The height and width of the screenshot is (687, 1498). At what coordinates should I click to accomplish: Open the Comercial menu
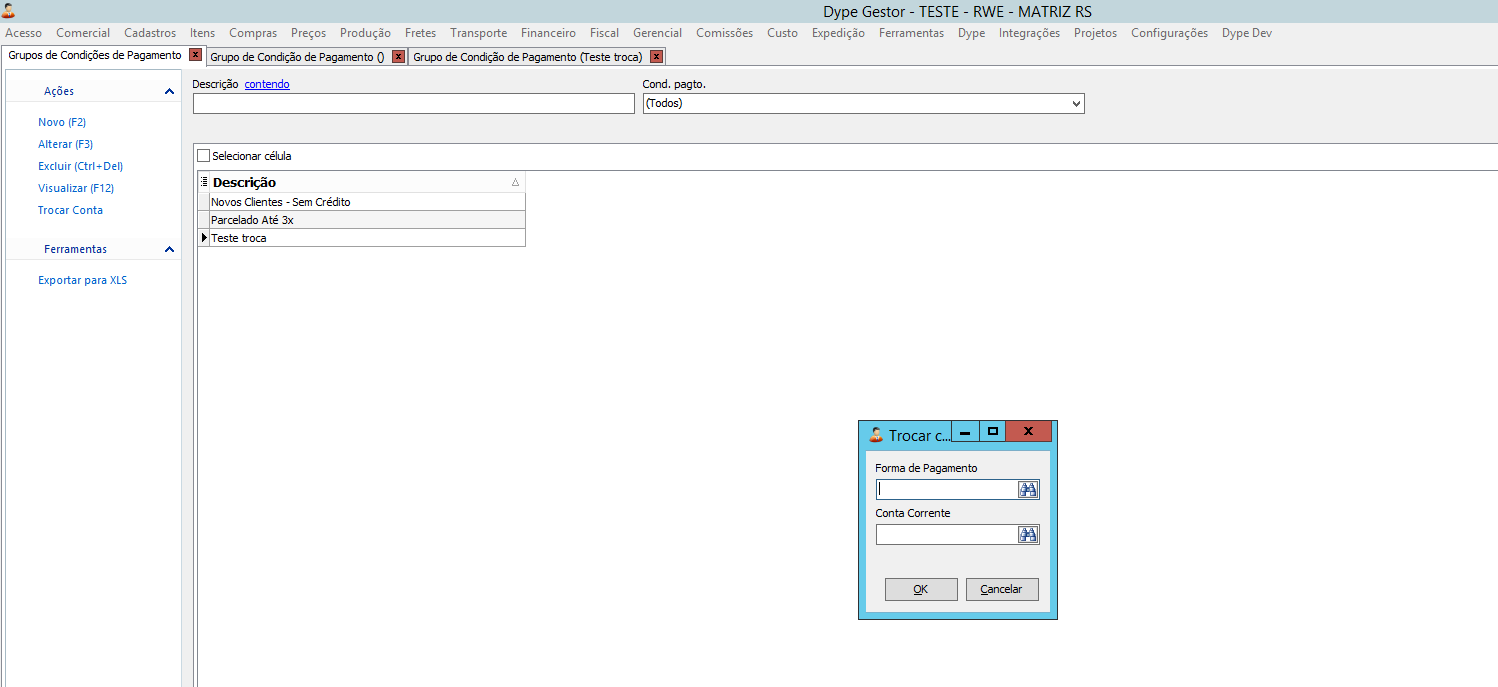pos(83,33)
